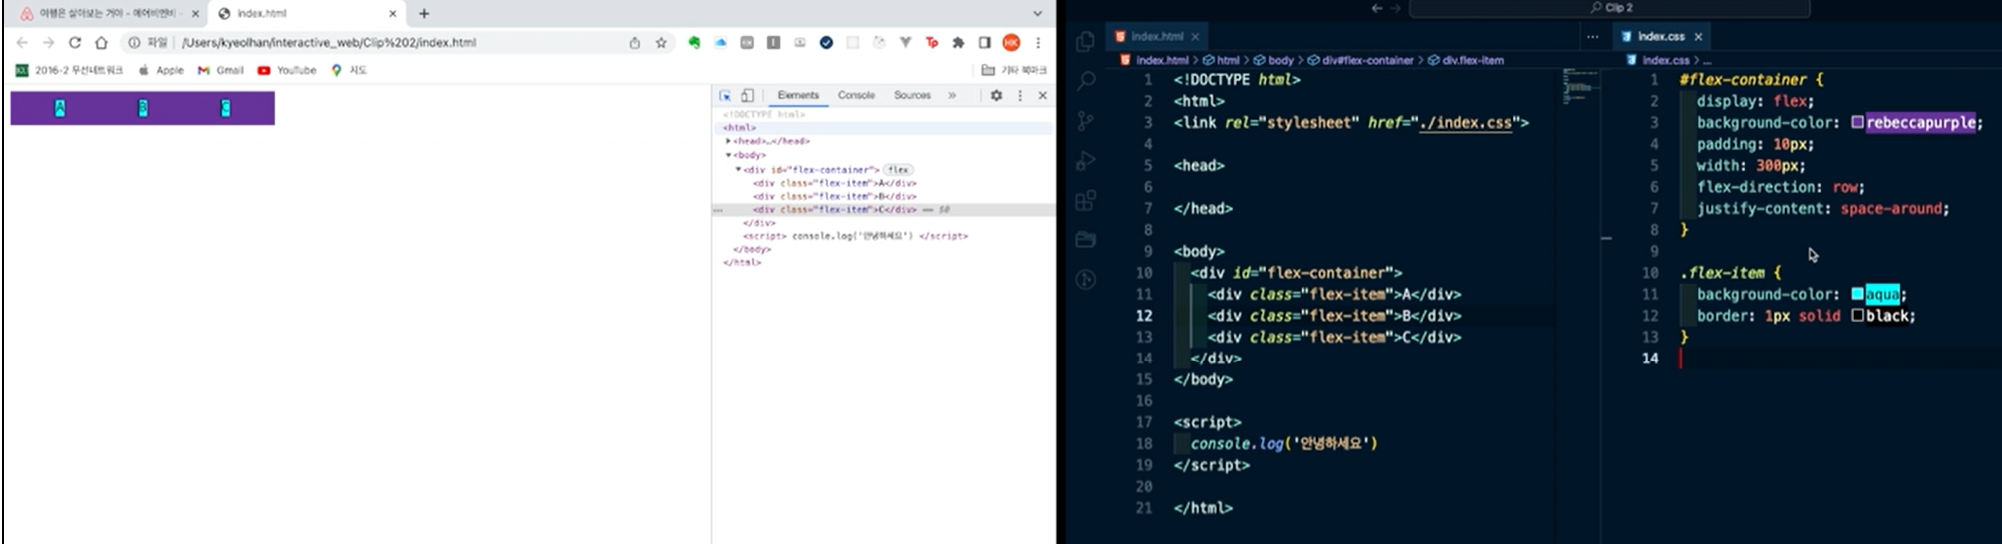Switch to DevTools Console tab

pos(856,95)
